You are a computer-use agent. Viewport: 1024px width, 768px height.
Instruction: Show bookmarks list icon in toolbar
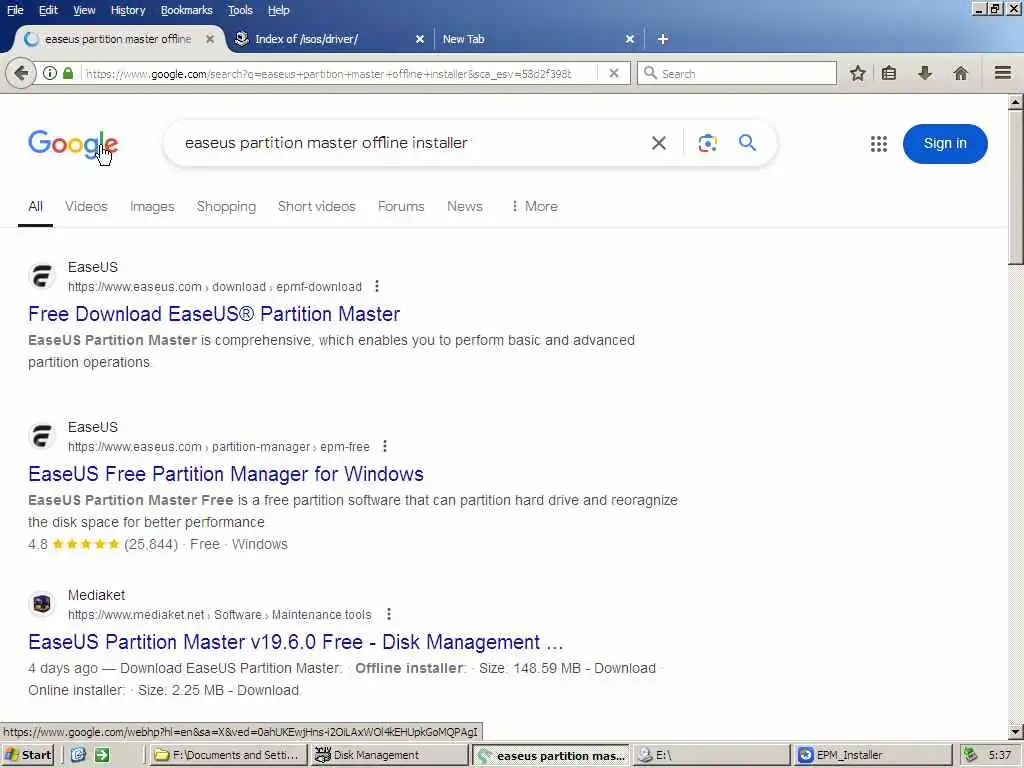pos(889,73)
